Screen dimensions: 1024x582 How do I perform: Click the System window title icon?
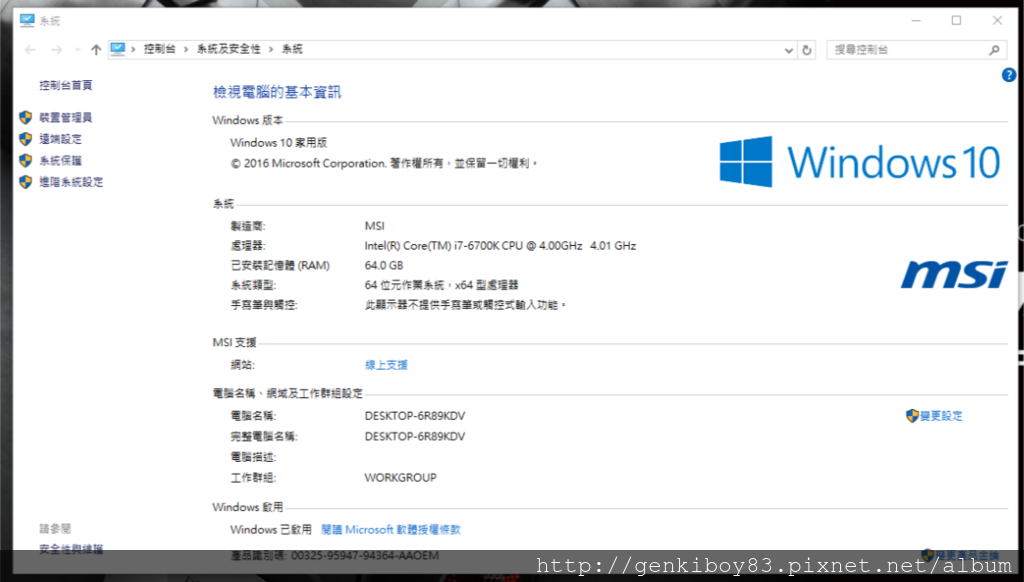pos(27,20)
